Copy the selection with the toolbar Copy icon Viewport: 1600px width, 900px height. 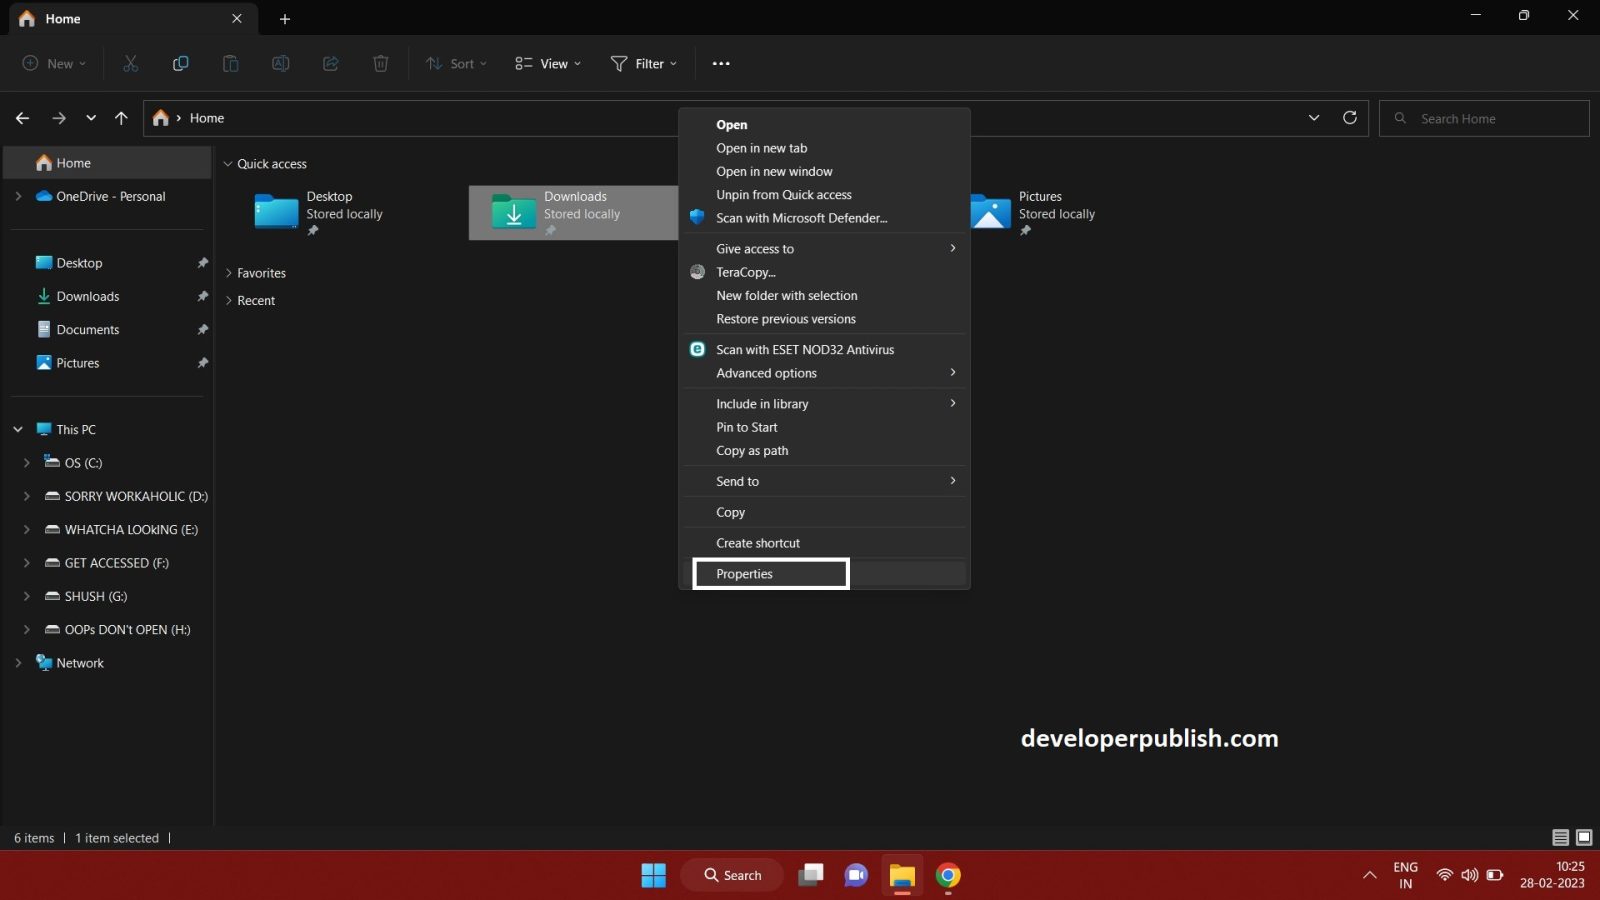[180, 63]
